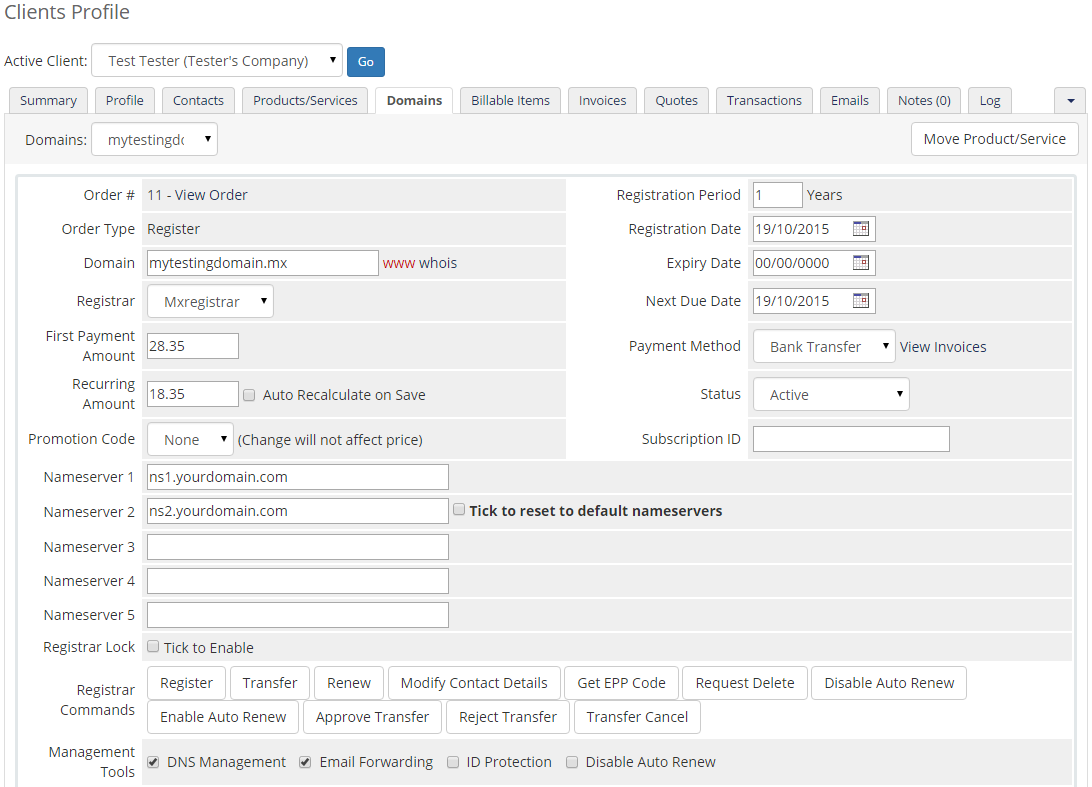The image size is (1092, 787).
Task: Open calendar picker for Next Due Date
Action: [861, 300]
